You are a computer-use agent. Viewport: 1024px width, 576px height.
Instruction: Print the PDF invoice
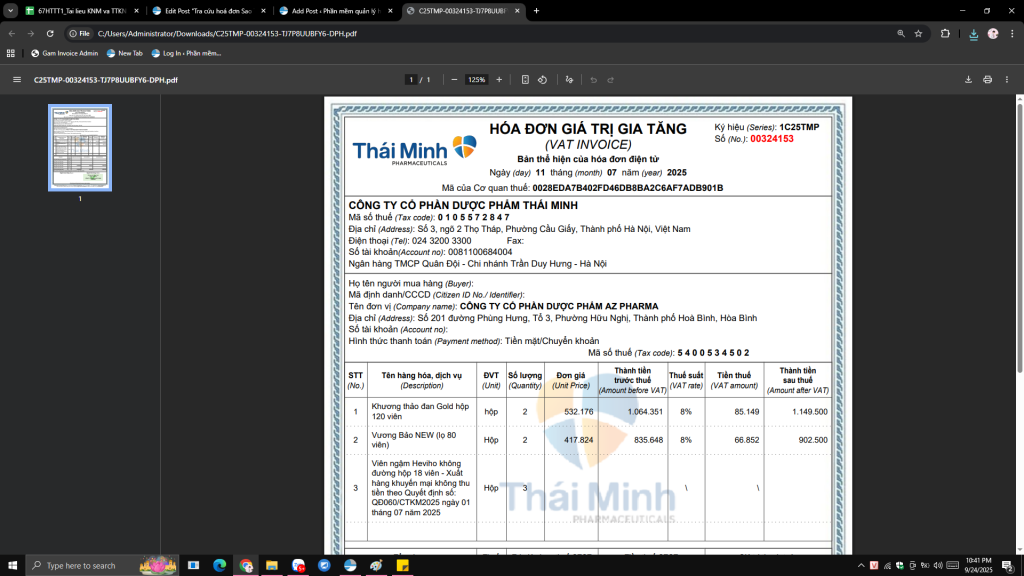[987, 79]
